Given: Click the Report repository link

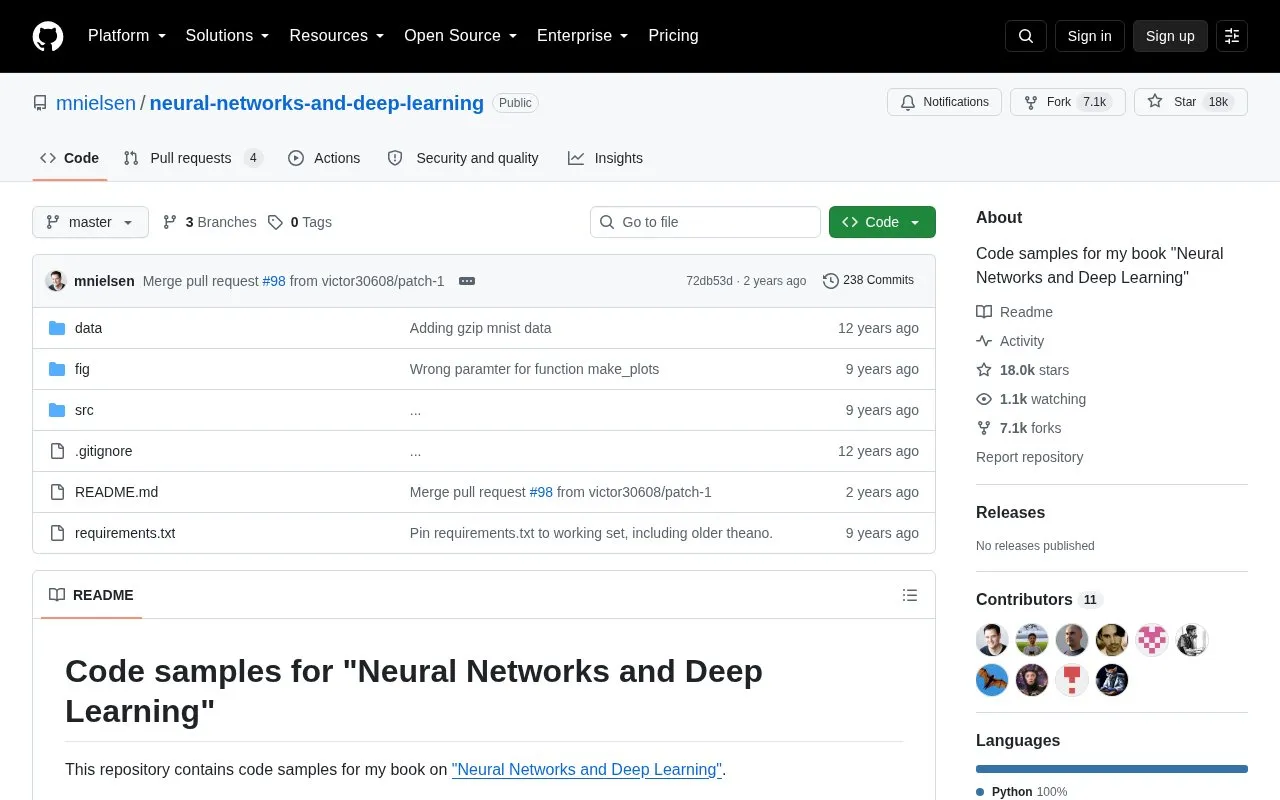Looking at the screenshot, I should pyautogui.click(x=1029, y=457).
